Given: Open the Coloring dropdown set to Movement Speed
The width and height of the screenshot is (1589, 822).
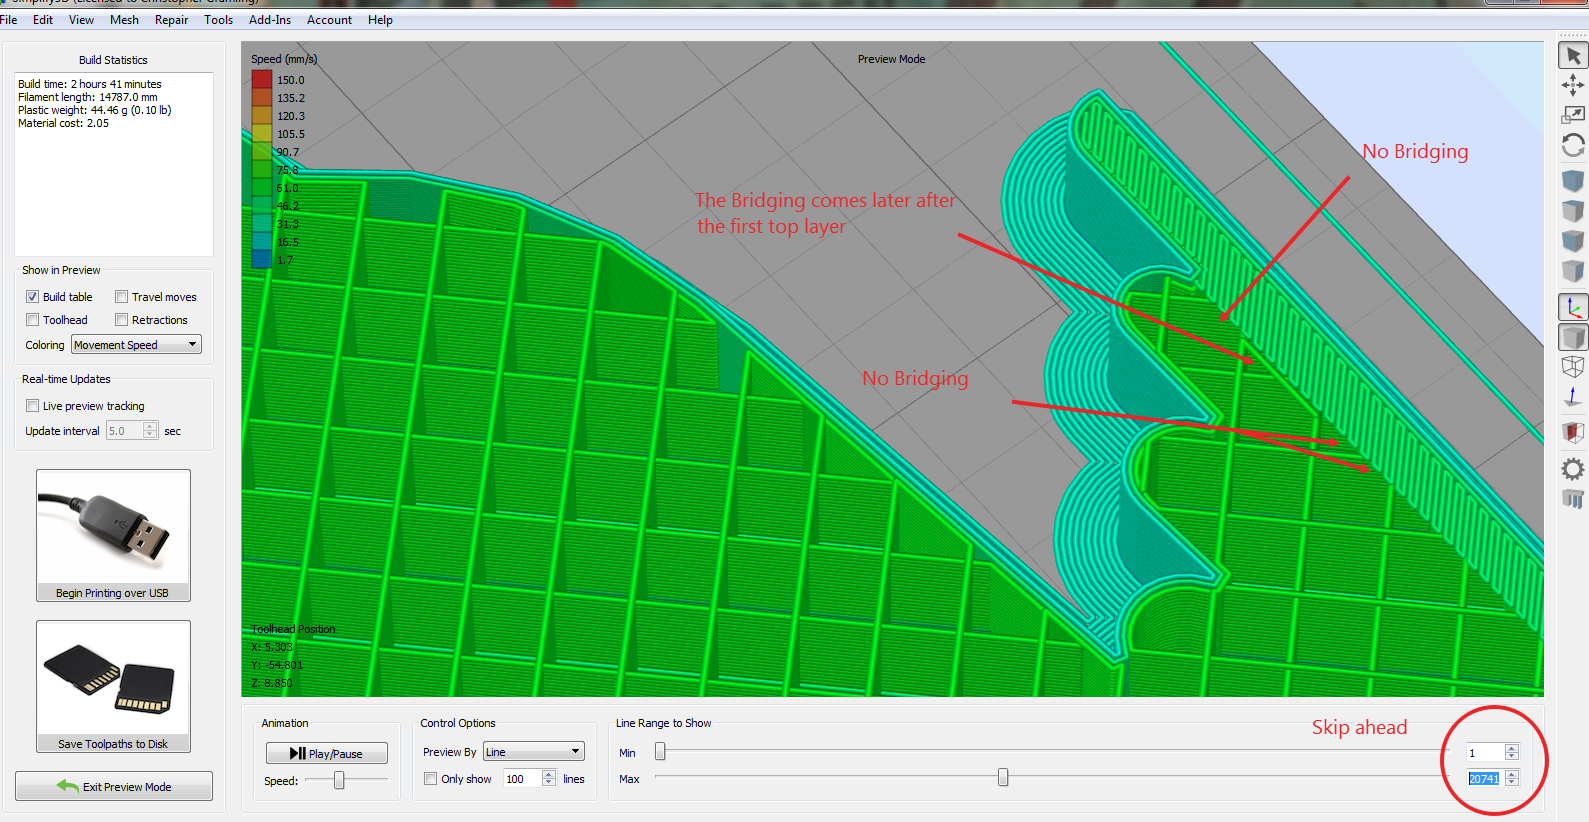Looking at the screenshot, I should click(x=137, y=345).
